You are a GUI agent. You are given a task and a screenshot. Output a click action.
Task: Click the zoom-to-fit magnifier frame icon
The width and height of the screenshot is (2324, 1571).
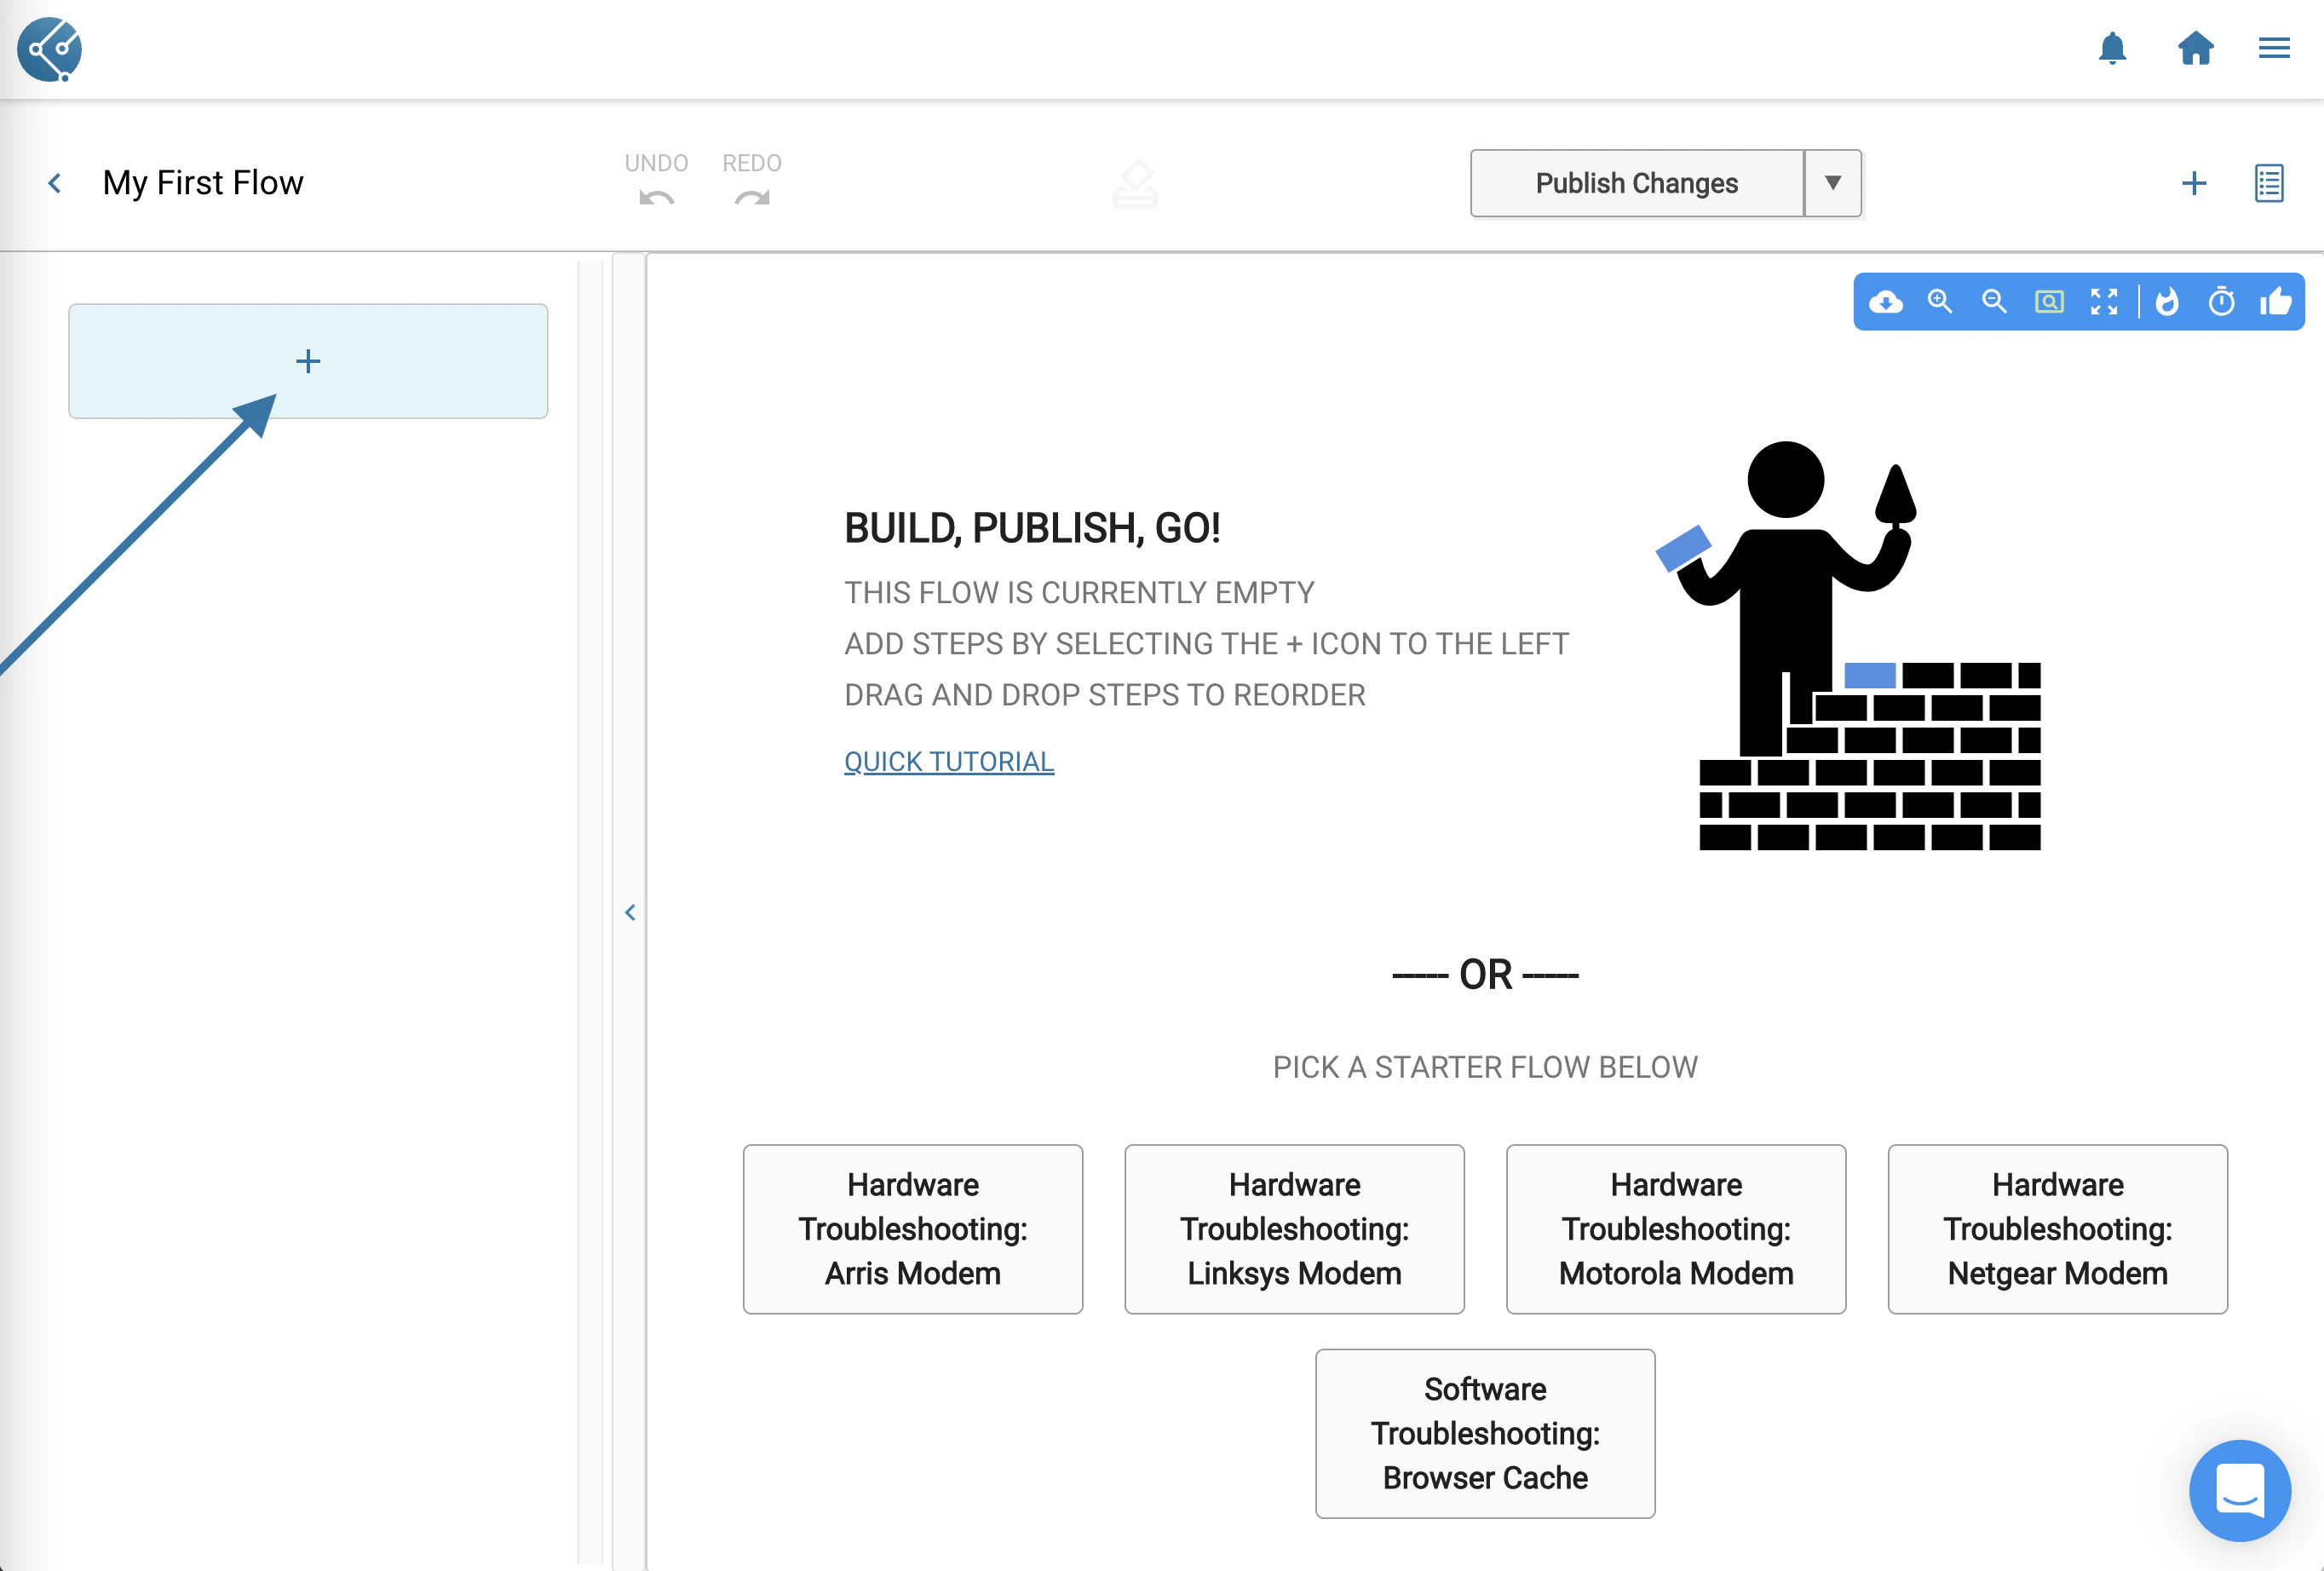[x=2049, y=301]
